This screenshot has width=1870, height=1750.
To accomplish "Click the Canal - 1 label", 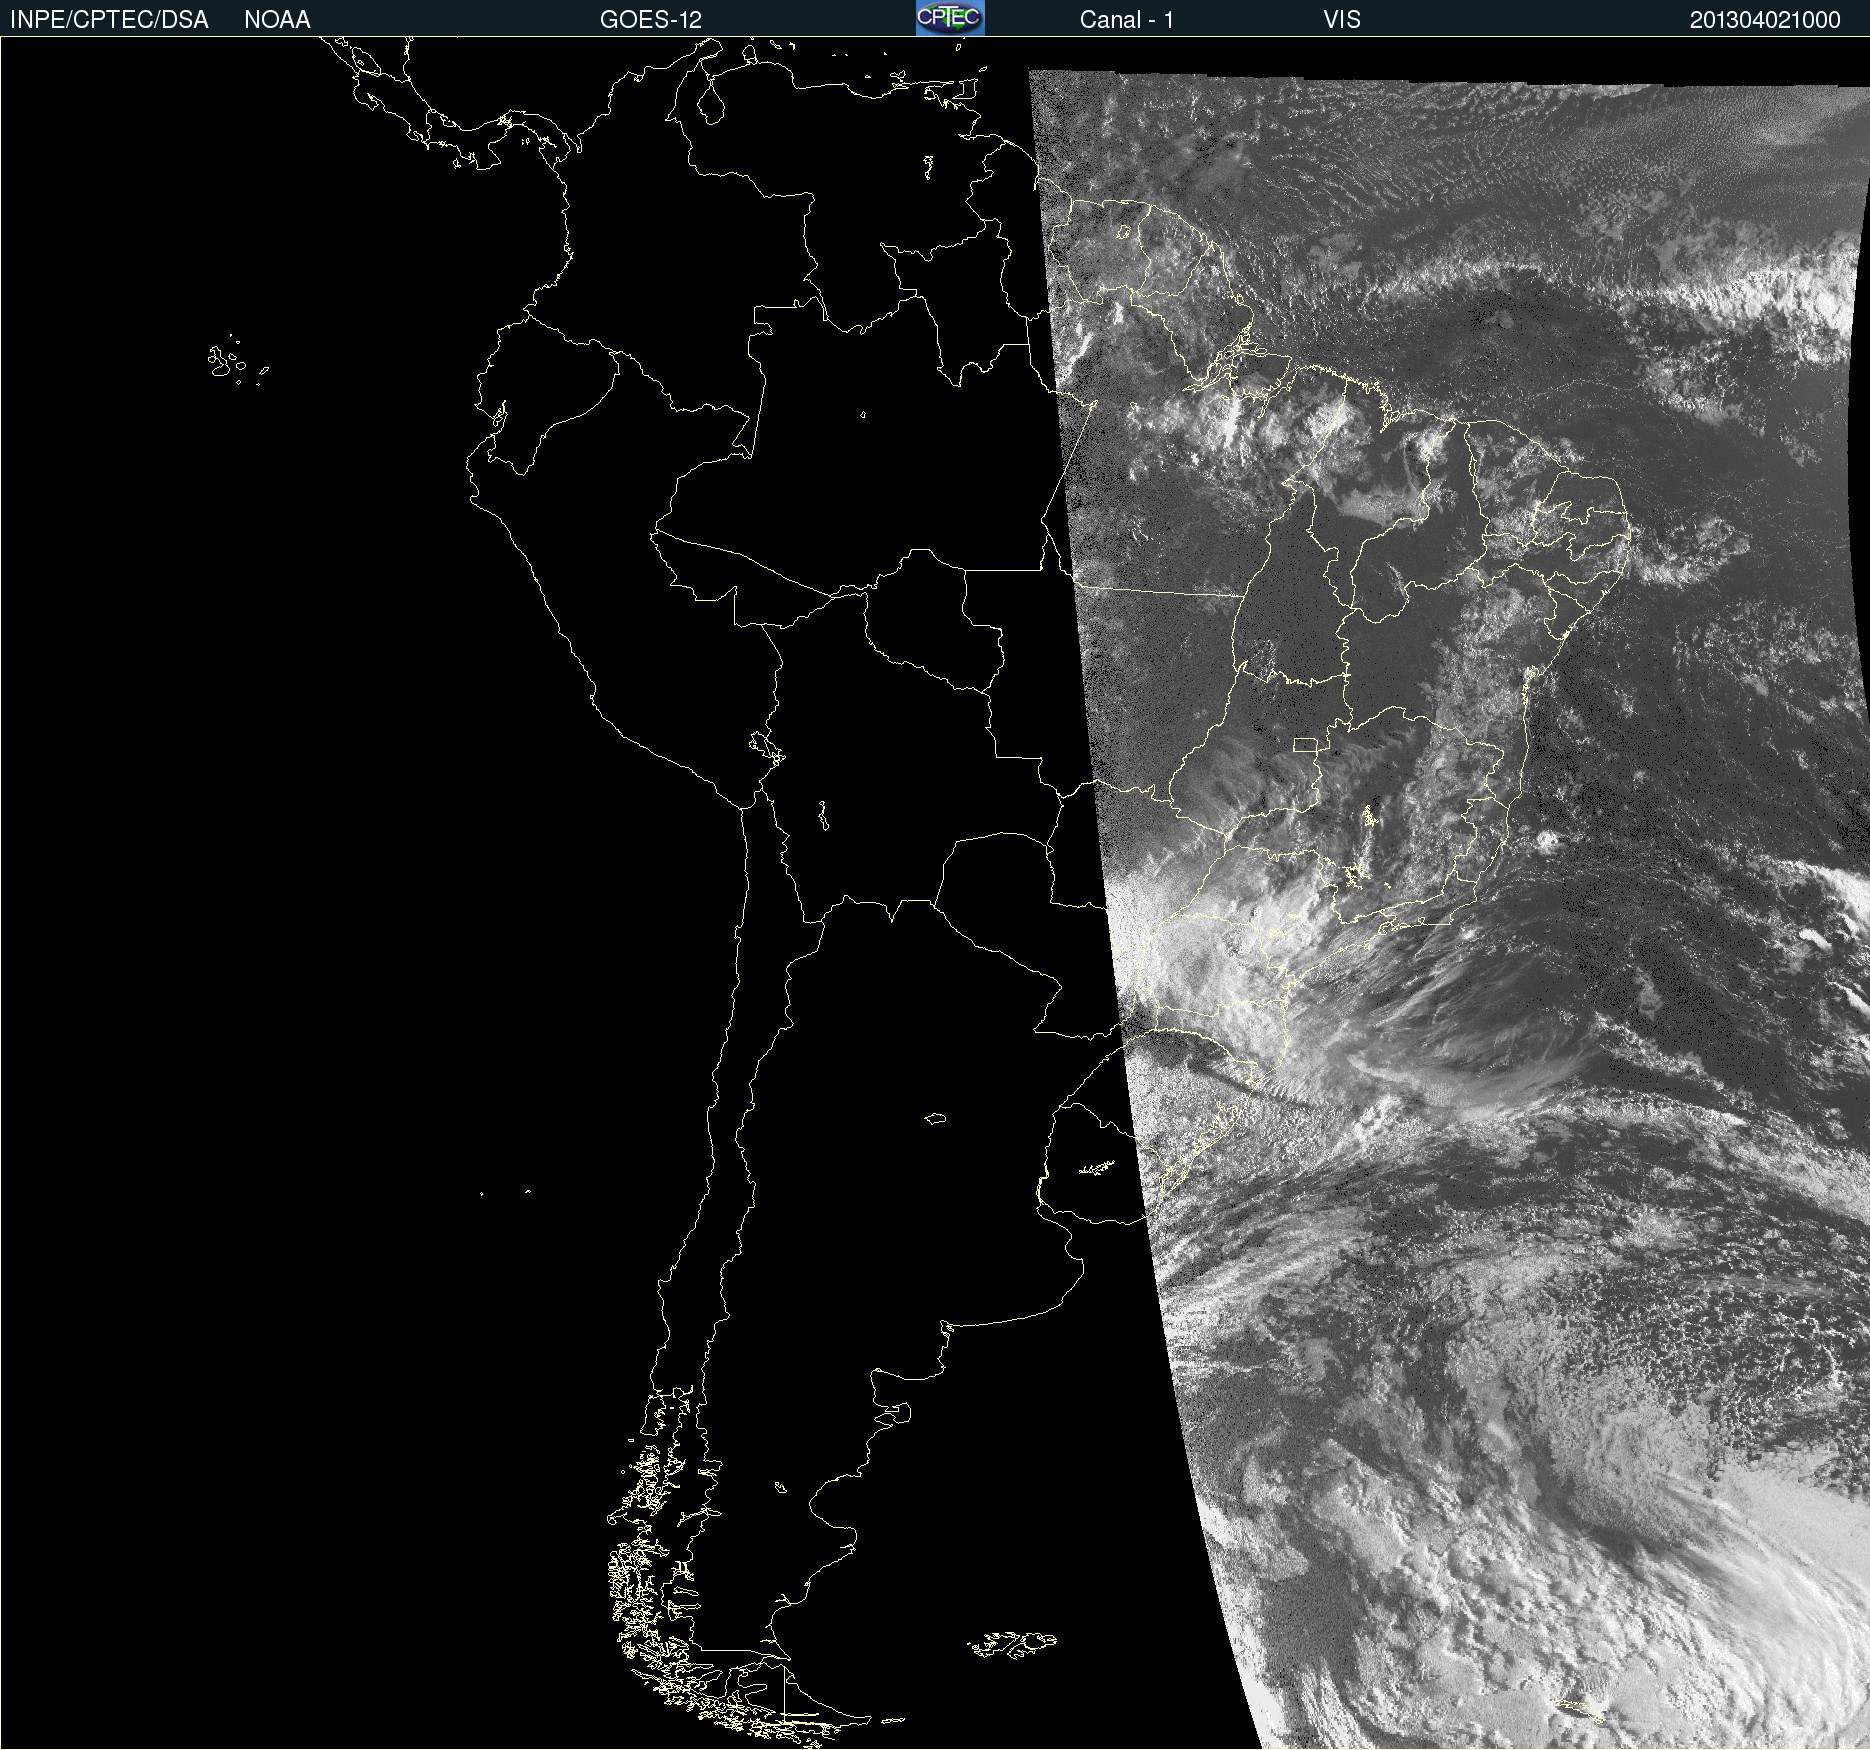I will point(1126,20).
